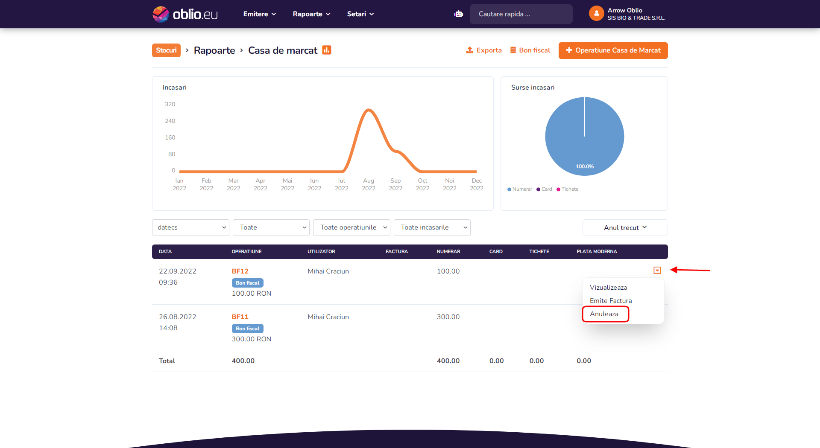Toggle the BF12 row actions menu icon
The height and width of the screenshot is (448, 820).
[657, 270]
